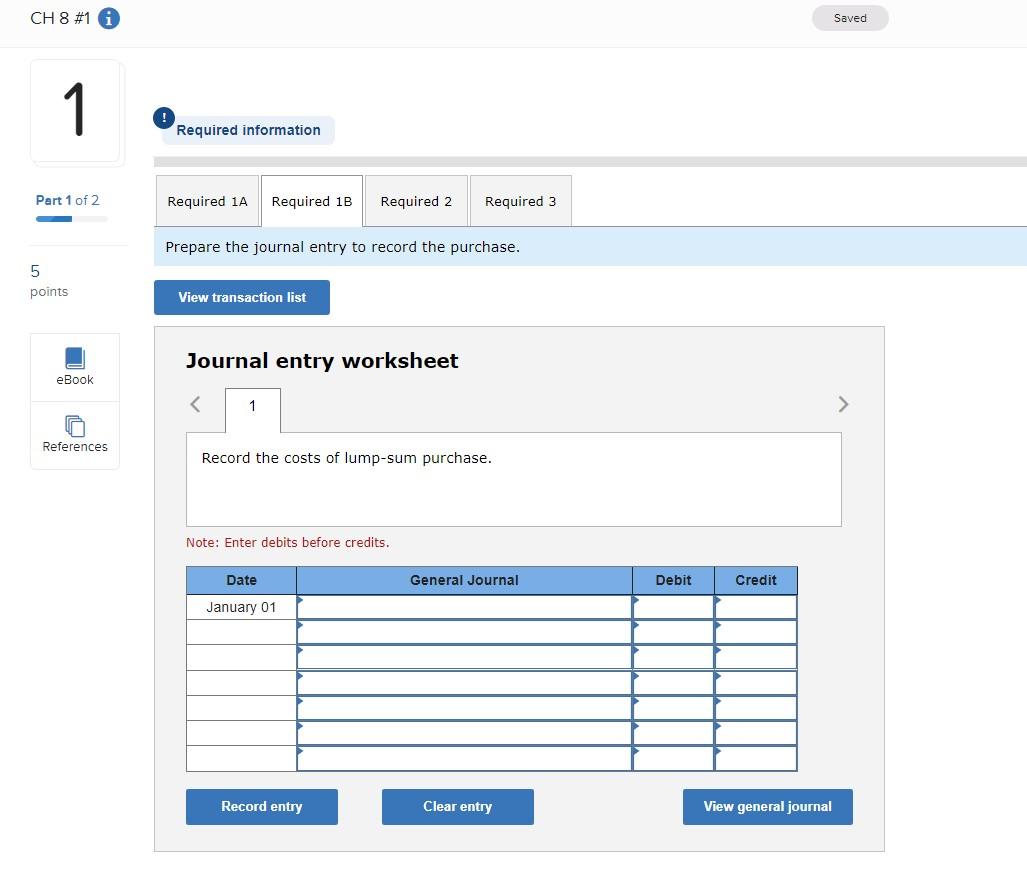Open General Journal account dropdown in second row
The width and height of the screenshot is (1027, 883).
tap(464, 632)
